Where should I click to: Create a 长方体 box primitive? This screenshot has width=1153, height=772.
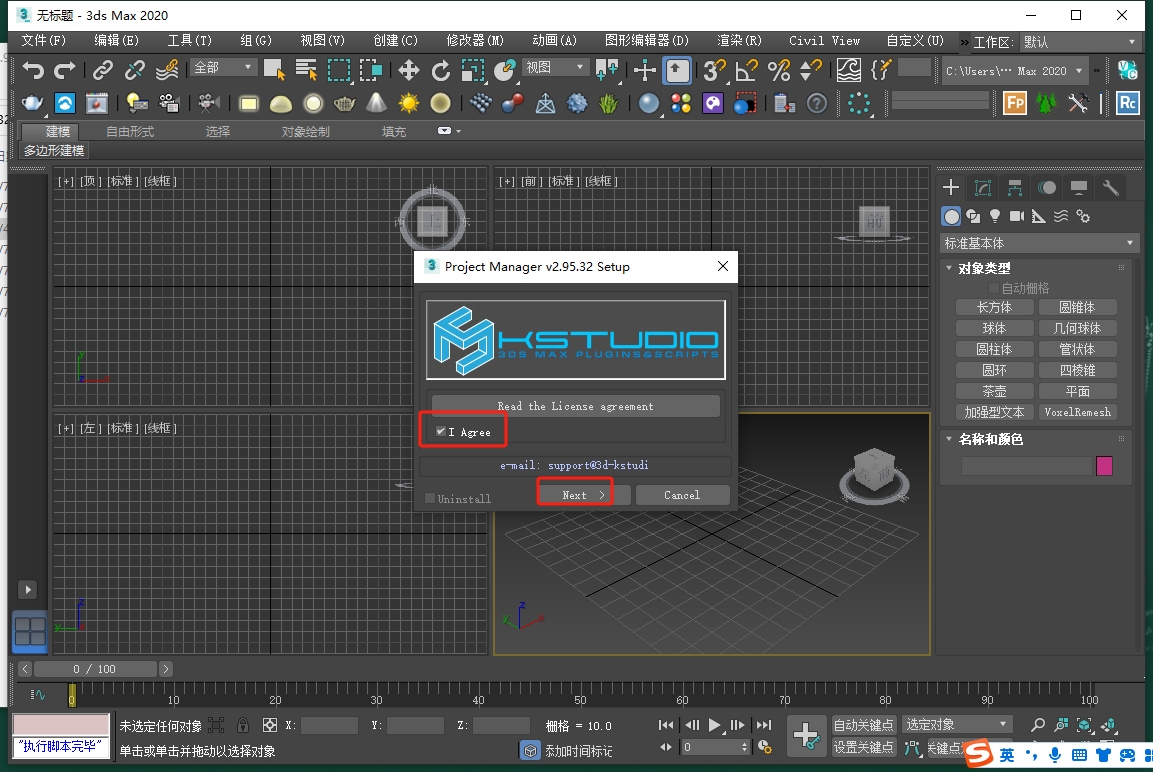pyautogui.click(x=994, y=307)
